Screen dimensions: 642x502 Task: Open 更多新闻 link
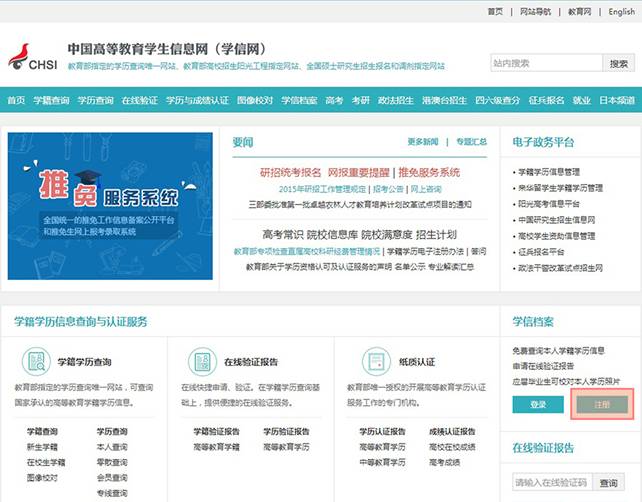pos(423,142)
